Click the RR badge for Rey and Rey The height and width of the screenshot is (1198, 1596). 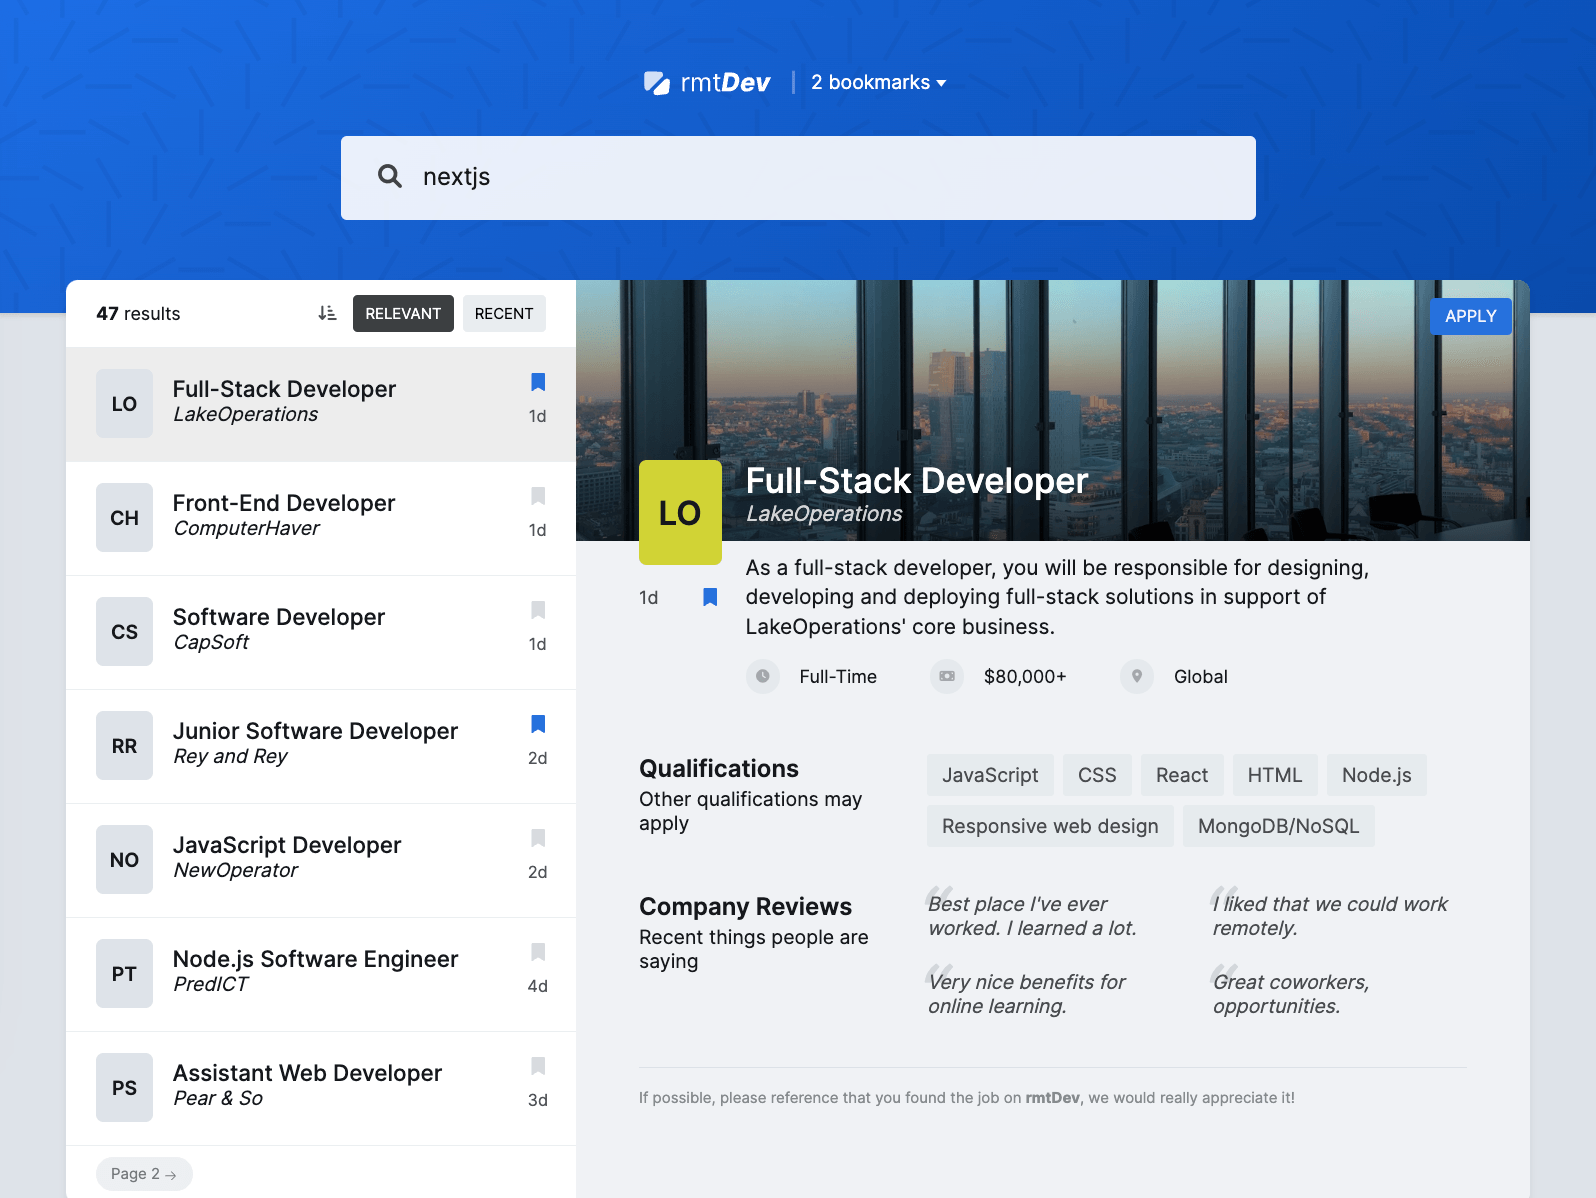click(x=124, y=746)
